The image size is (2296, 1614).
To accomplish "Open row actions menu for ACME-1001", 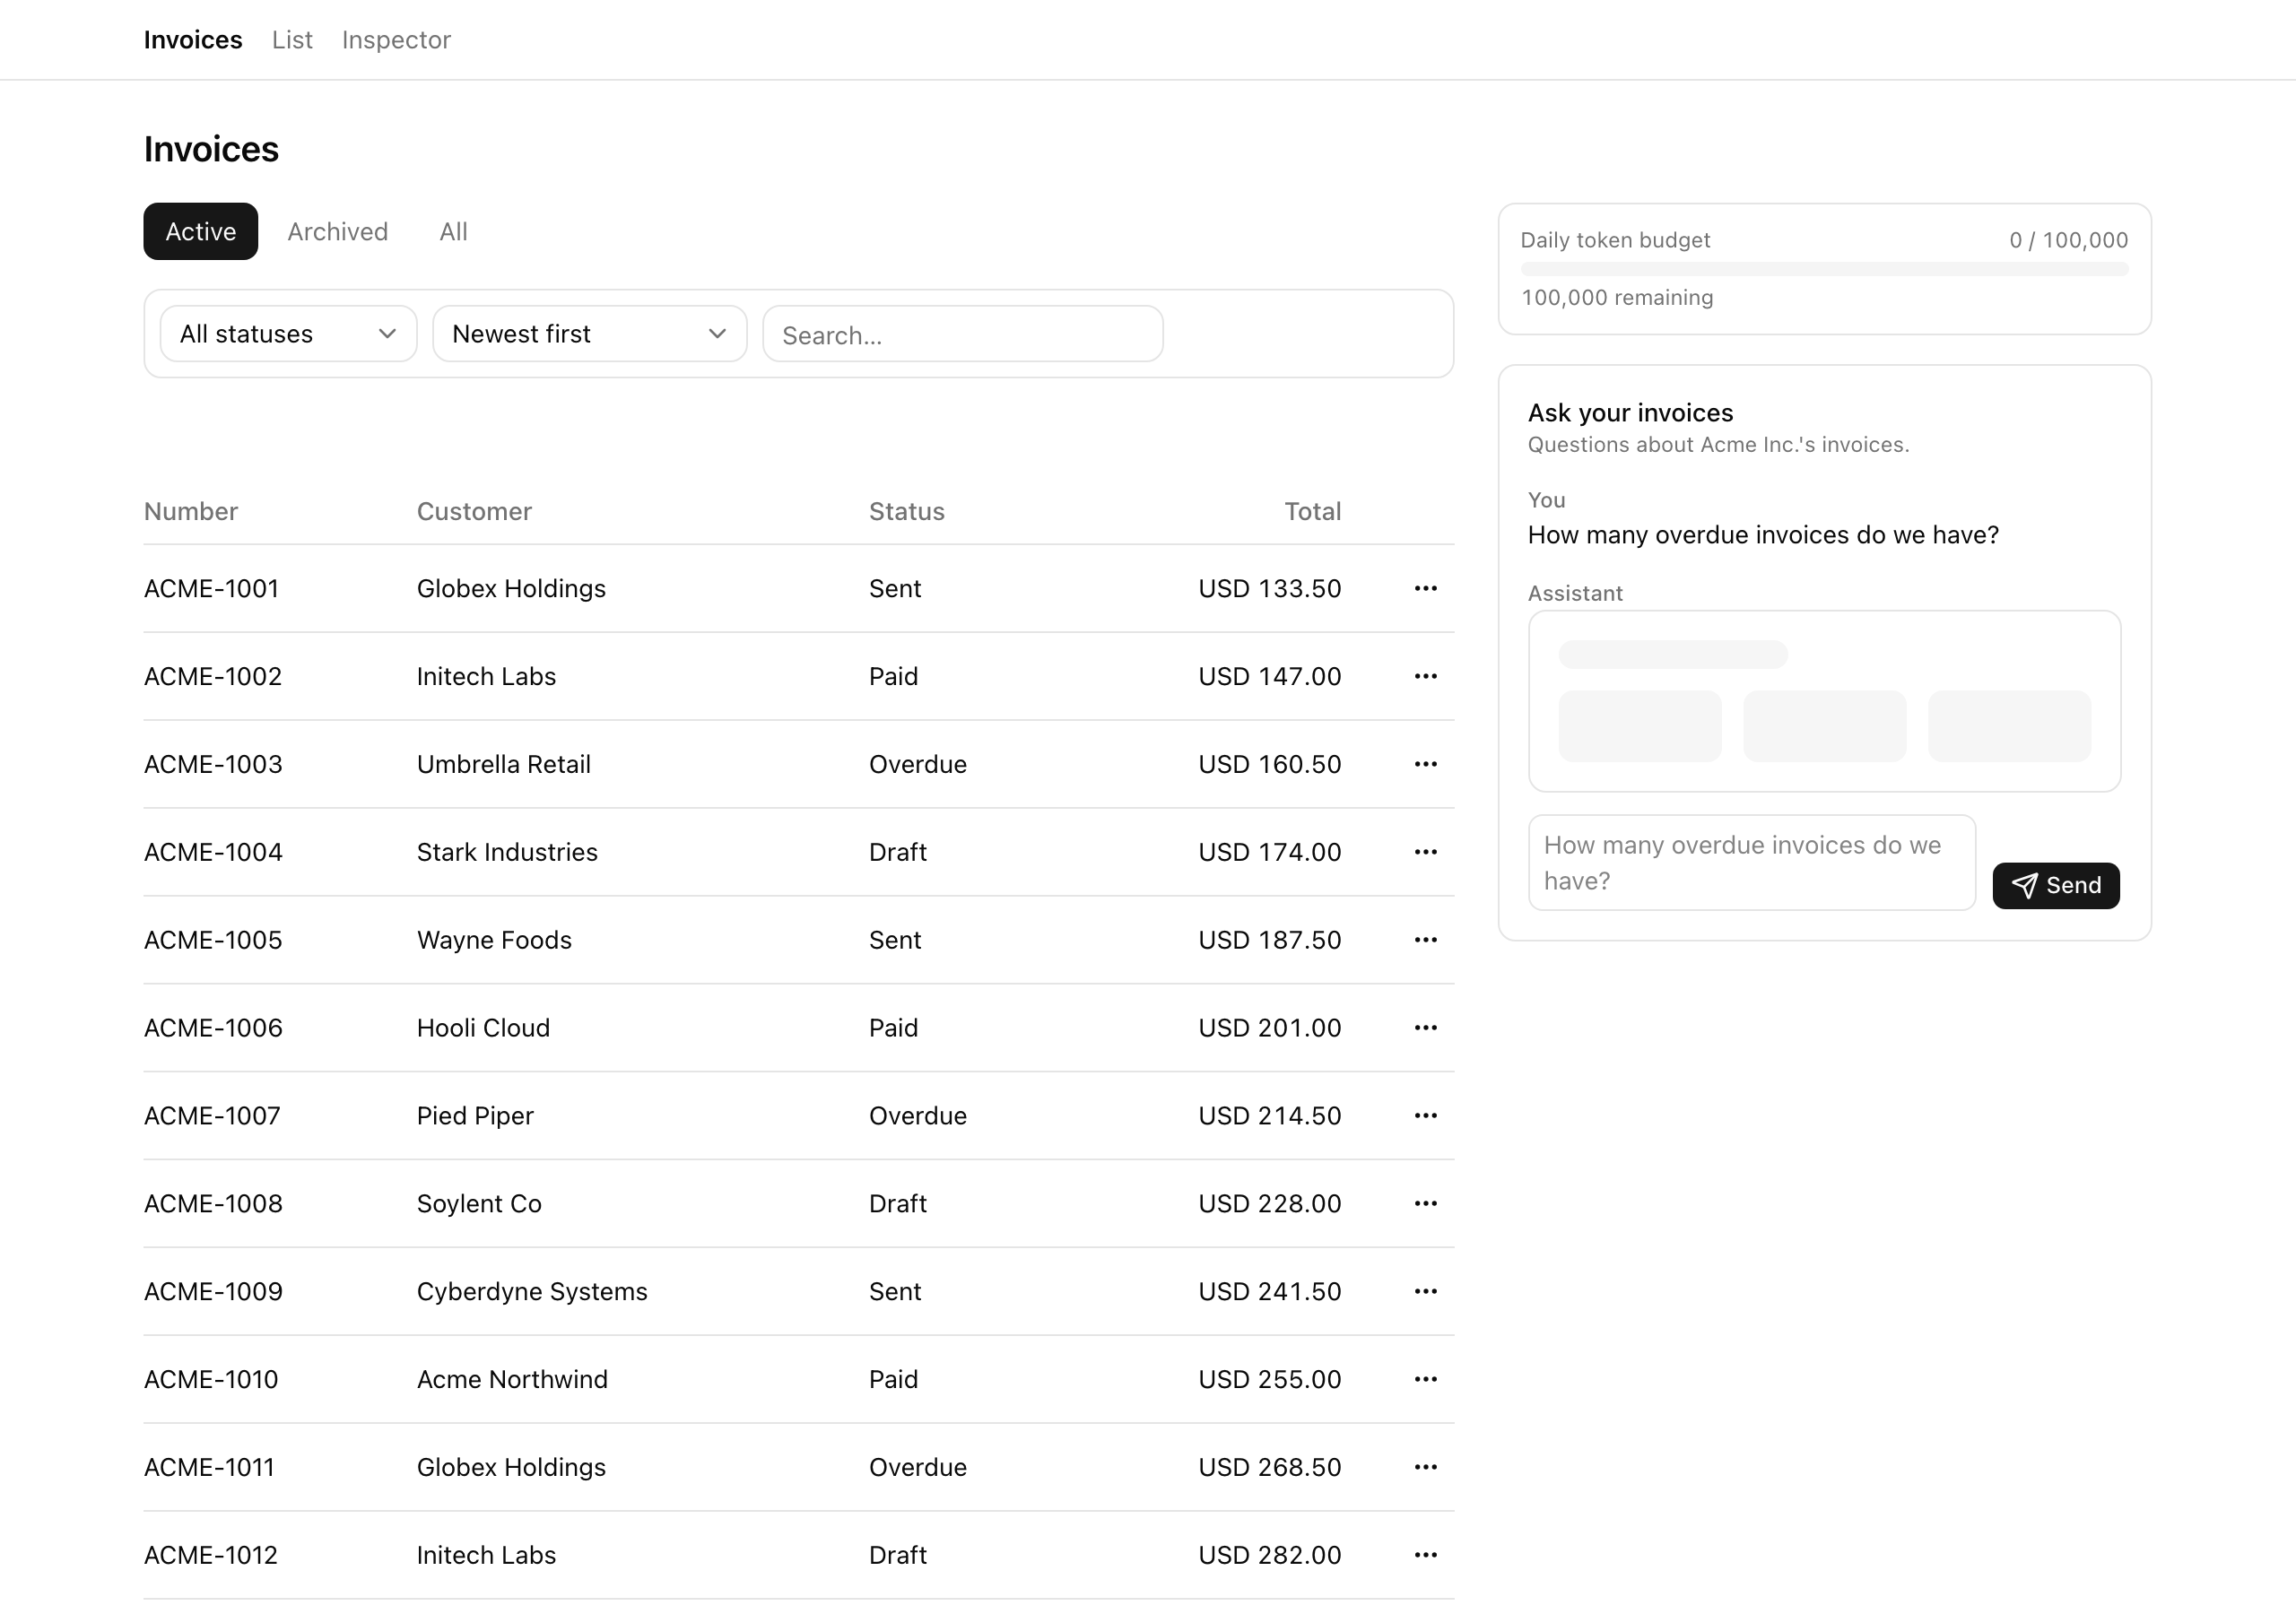I will coord(1425,588).
